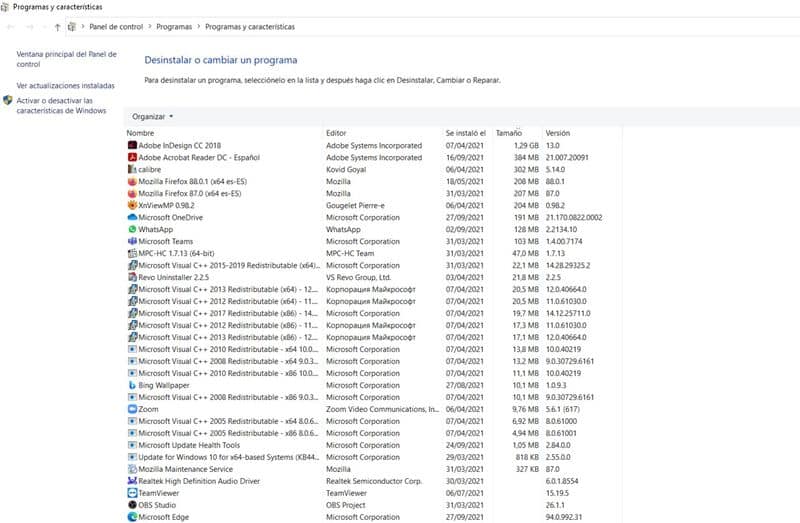Select the TeamViewer program name
This screenshot has height=523, width=800.
159,493
